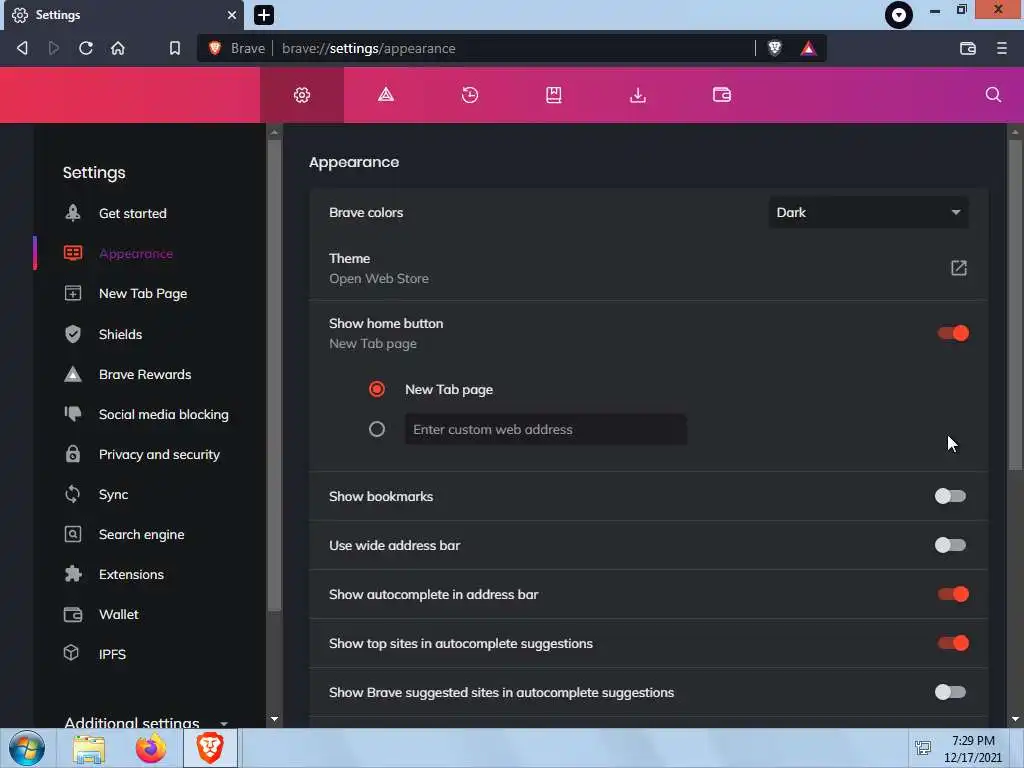This screenshot has width=1024, height=768.
Task: Click the Theme Open Web Store row
Action: [x=648, y=268]
